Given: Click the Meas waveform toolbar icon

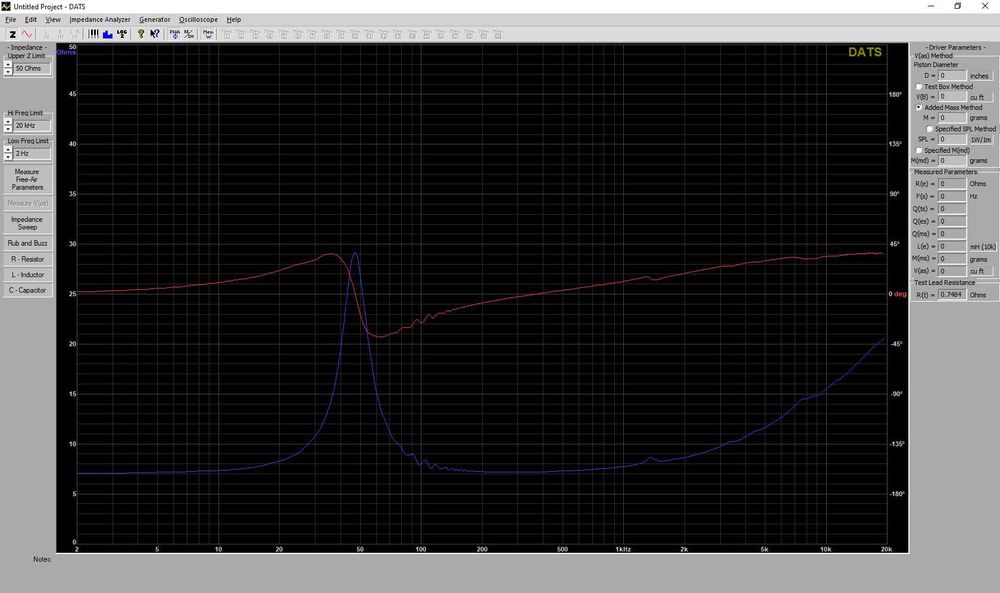Looking at the screenshot, I should coord(209,34).
